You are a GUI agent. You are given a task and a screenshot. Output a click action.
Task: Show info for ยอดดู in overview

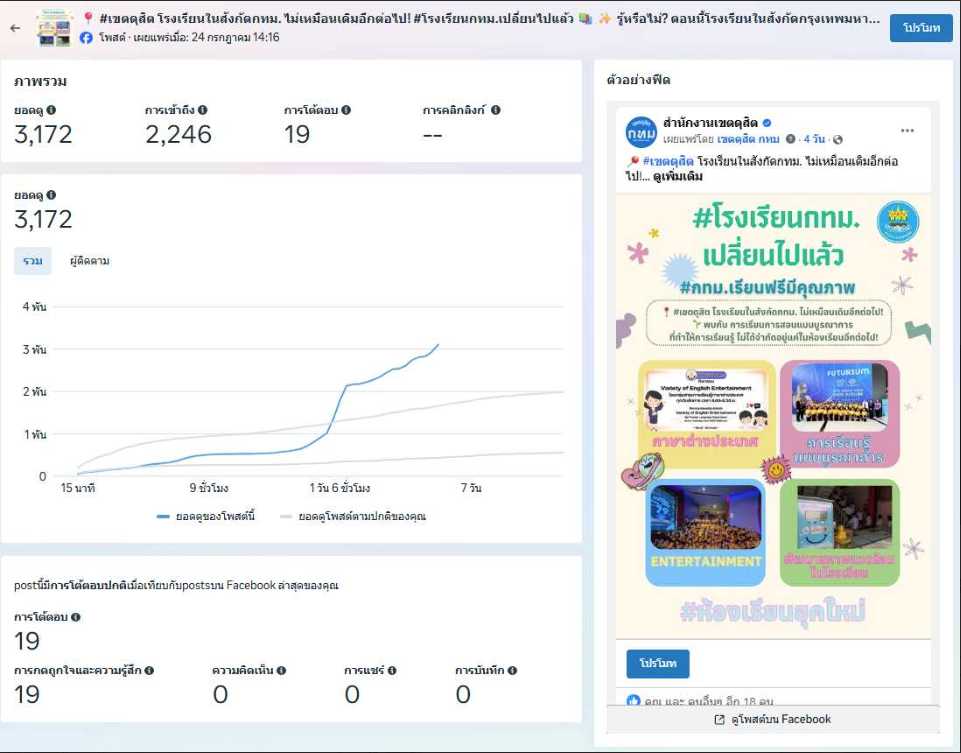coord(51,110)
